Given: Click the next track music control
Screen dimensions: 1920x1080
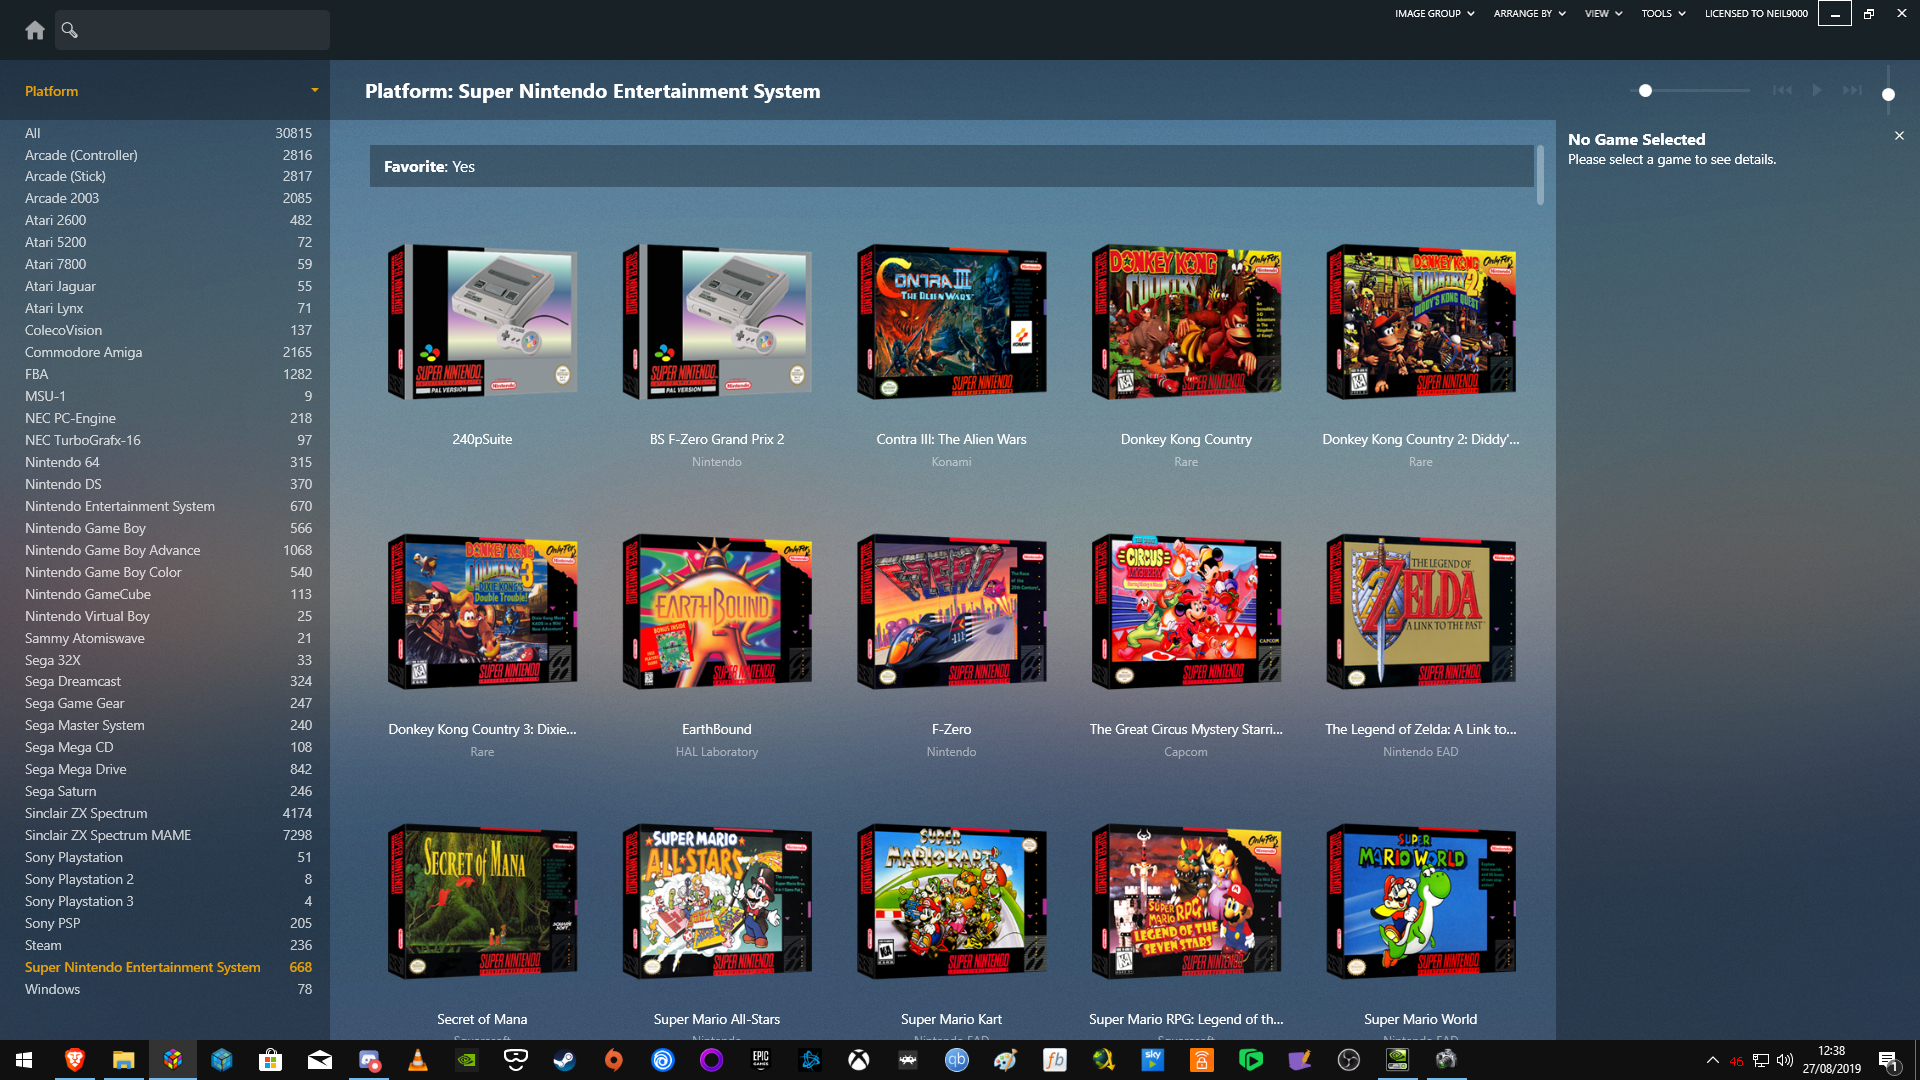Looking at the screenshot, I should [x=1852, y=90].
